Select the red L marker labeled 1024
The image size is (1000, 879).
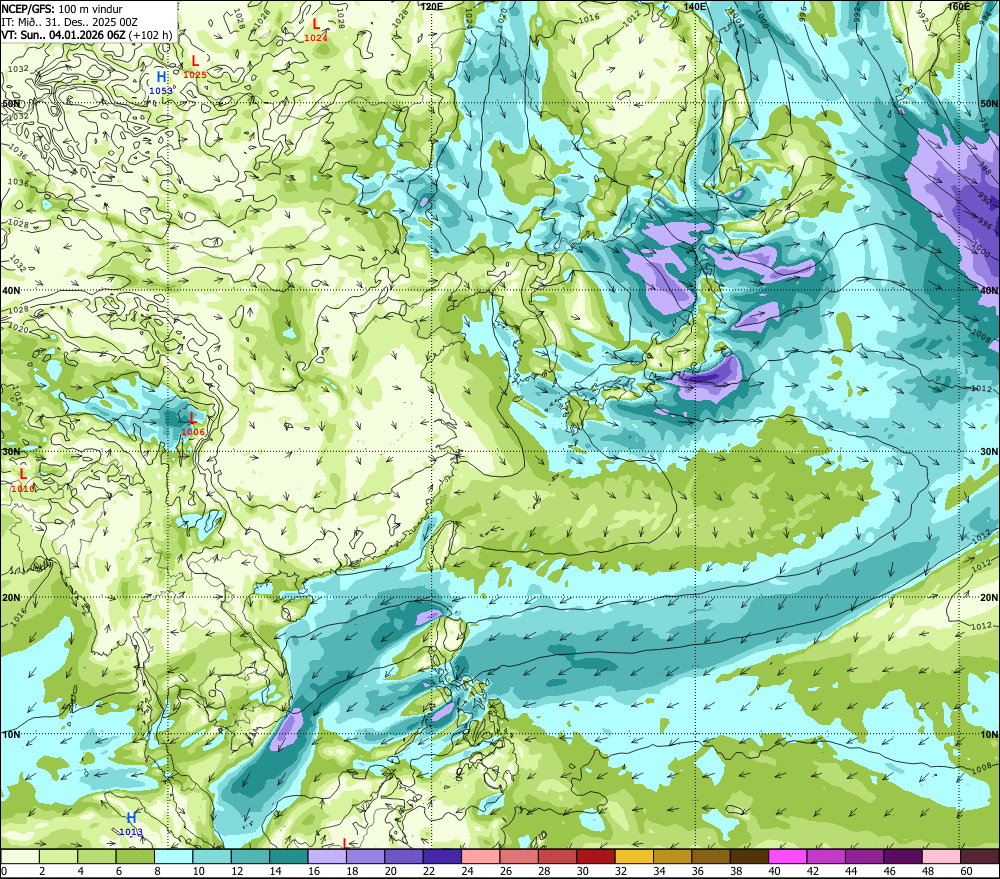click(x=316, y=24)
